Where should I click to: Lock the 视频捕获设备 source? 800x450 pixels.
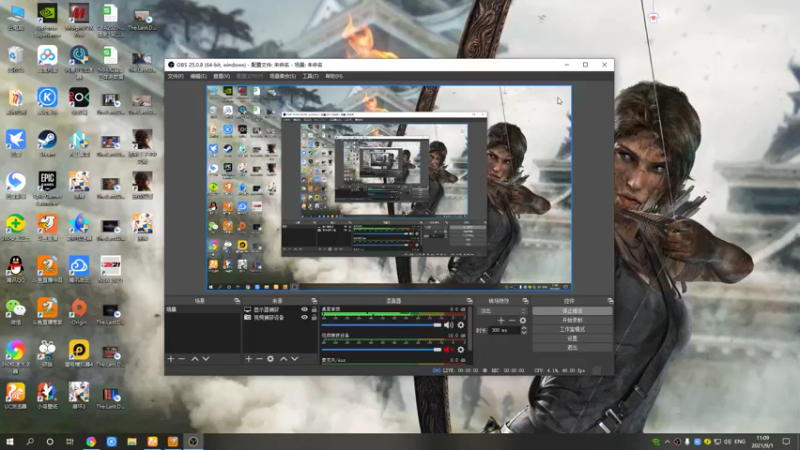coord(314,317)
